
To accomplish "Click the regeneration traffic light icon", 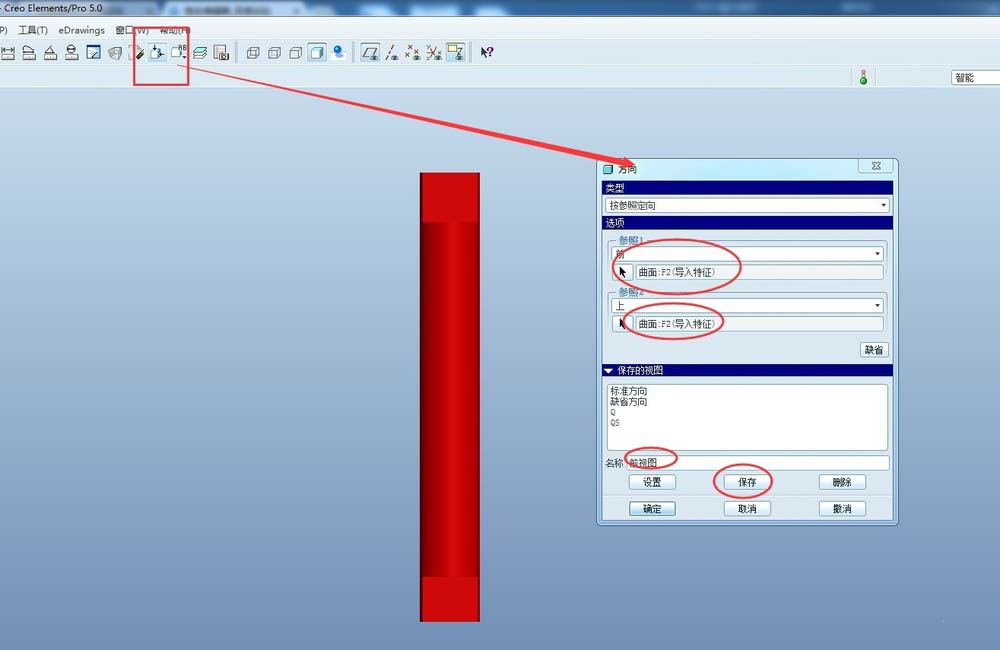I will [863, 78].
